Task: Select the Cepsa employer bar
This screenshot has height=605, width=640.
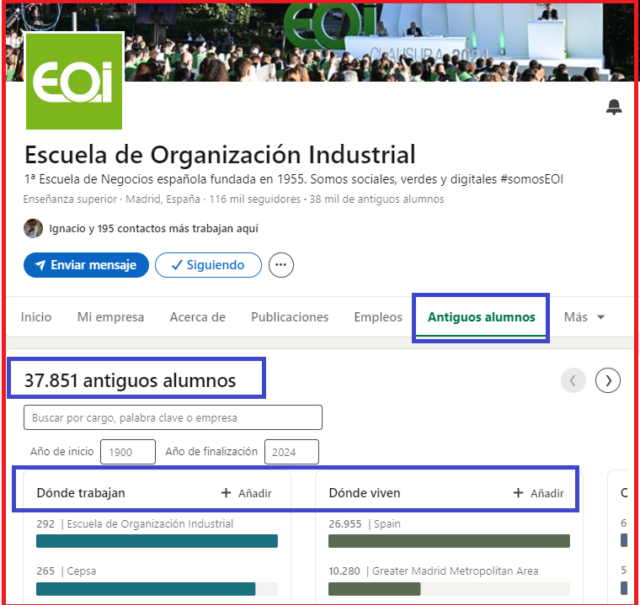Action: [x=157, y=589]
